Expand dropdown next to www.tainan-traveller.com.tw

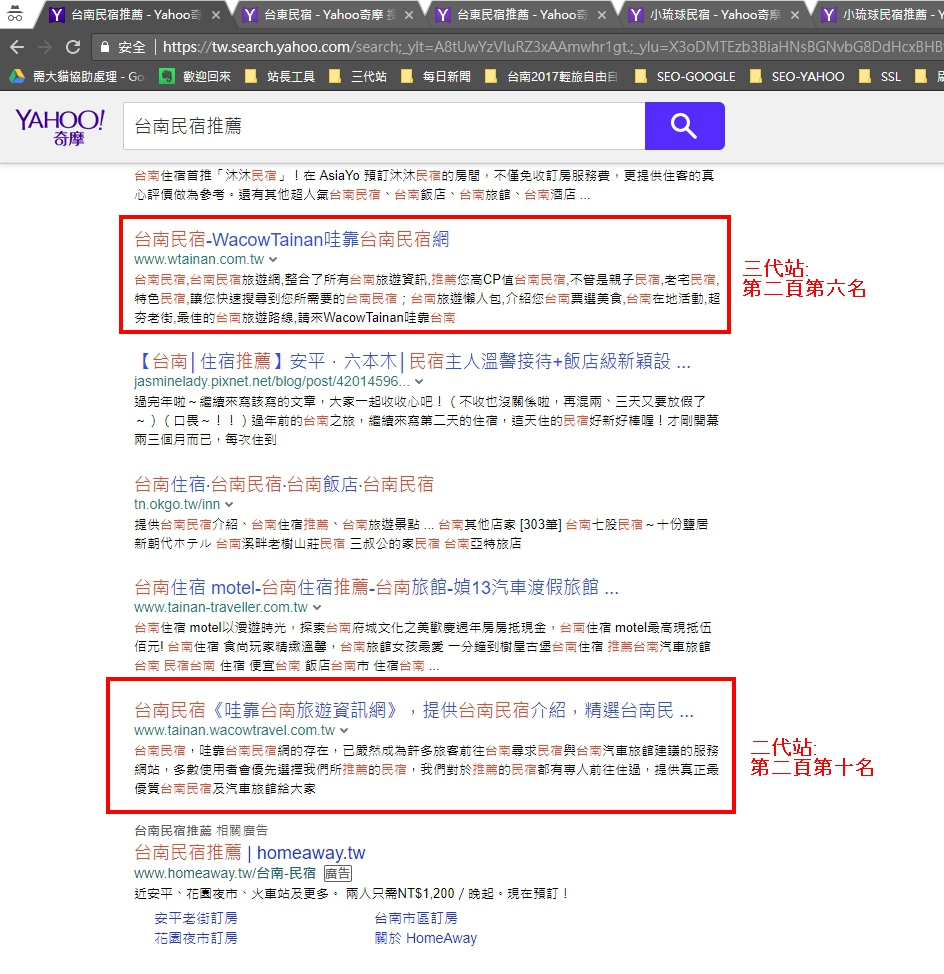pyautogui.click(x=317, y=608)
